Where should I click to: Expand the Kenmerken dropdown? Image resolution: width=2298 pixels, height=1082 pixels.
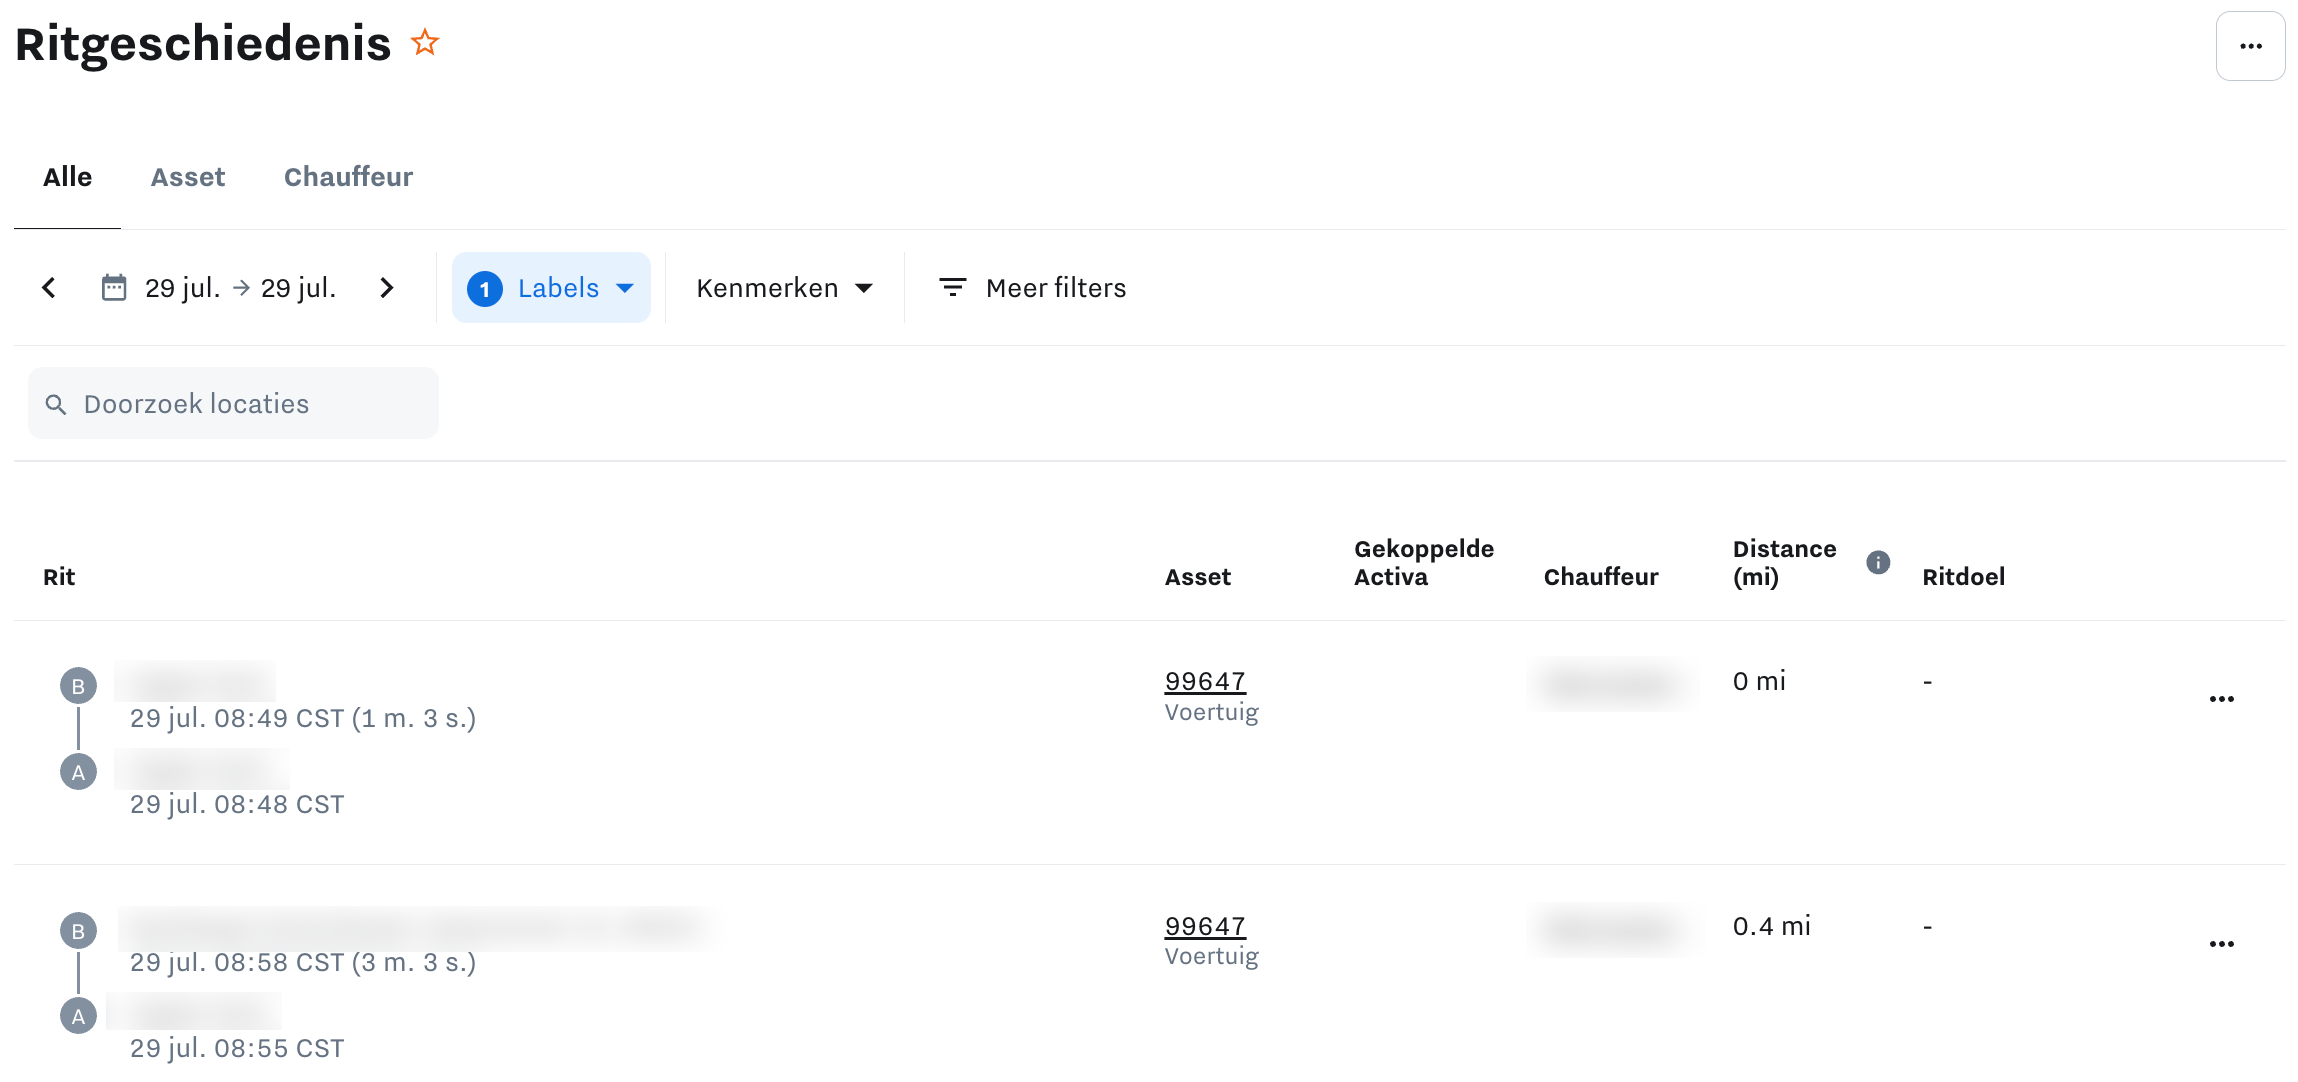(784, 288)
